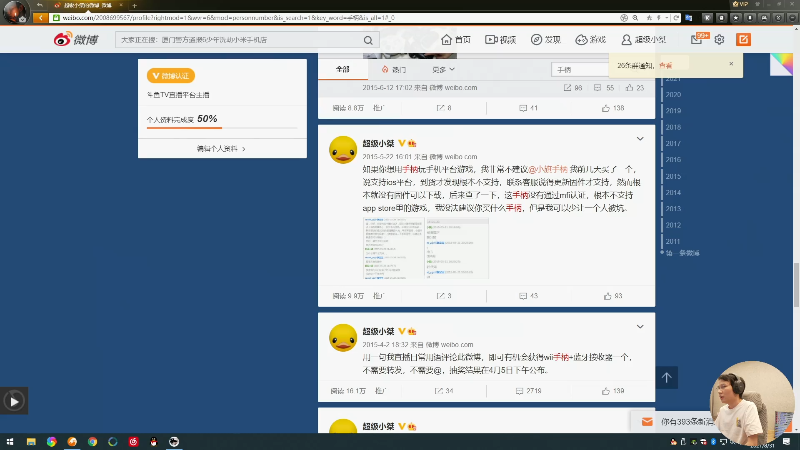Image resolution: width=800 pixels, height=450 pixels.
Task: Click the Weibo logo in the header
Action: [76, 39]
